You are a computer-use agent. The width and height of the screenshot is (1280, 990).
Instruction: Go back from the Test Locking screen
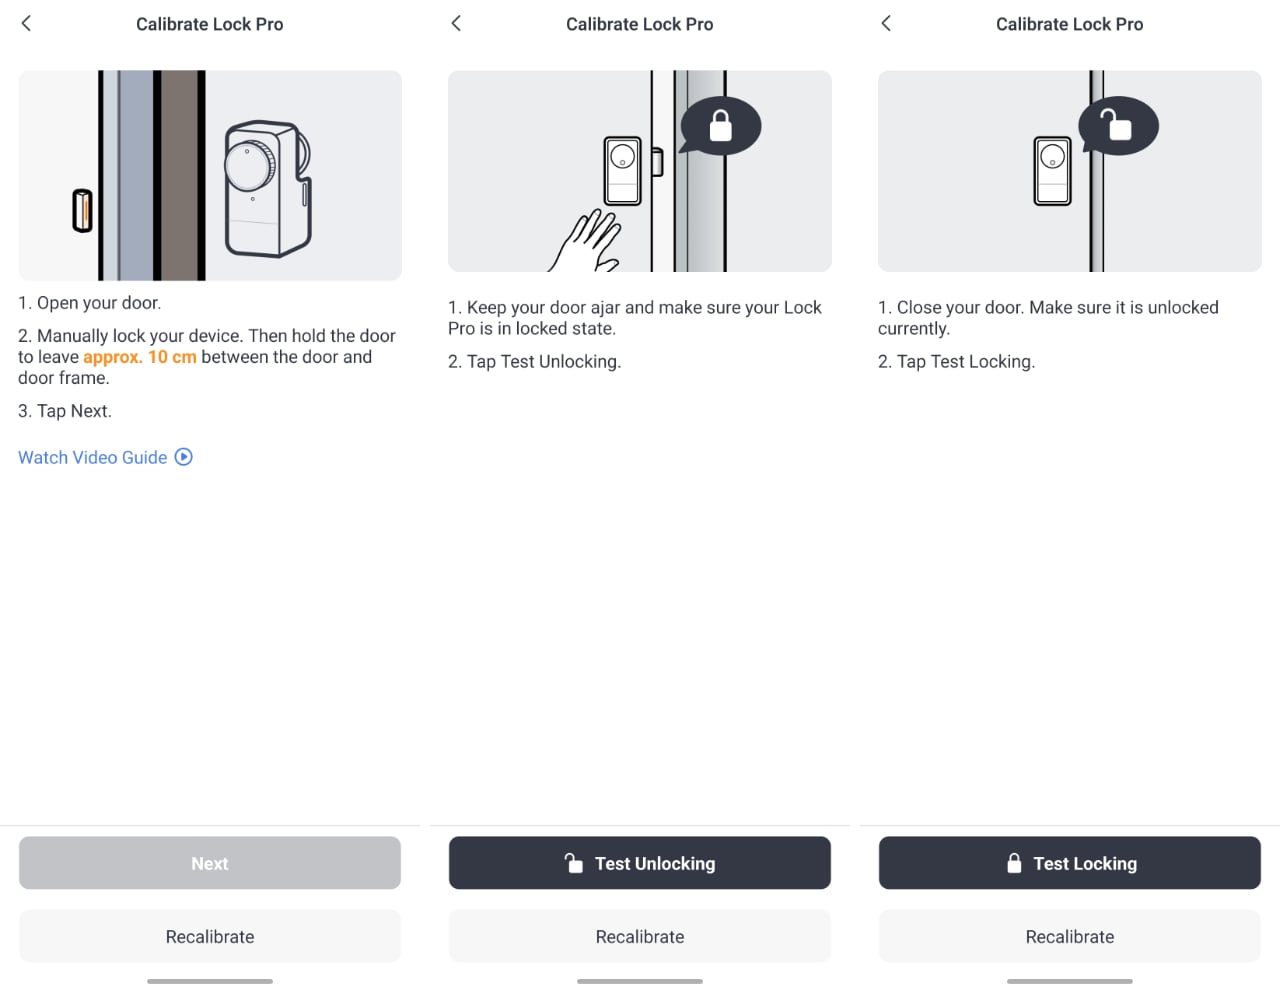886,23
